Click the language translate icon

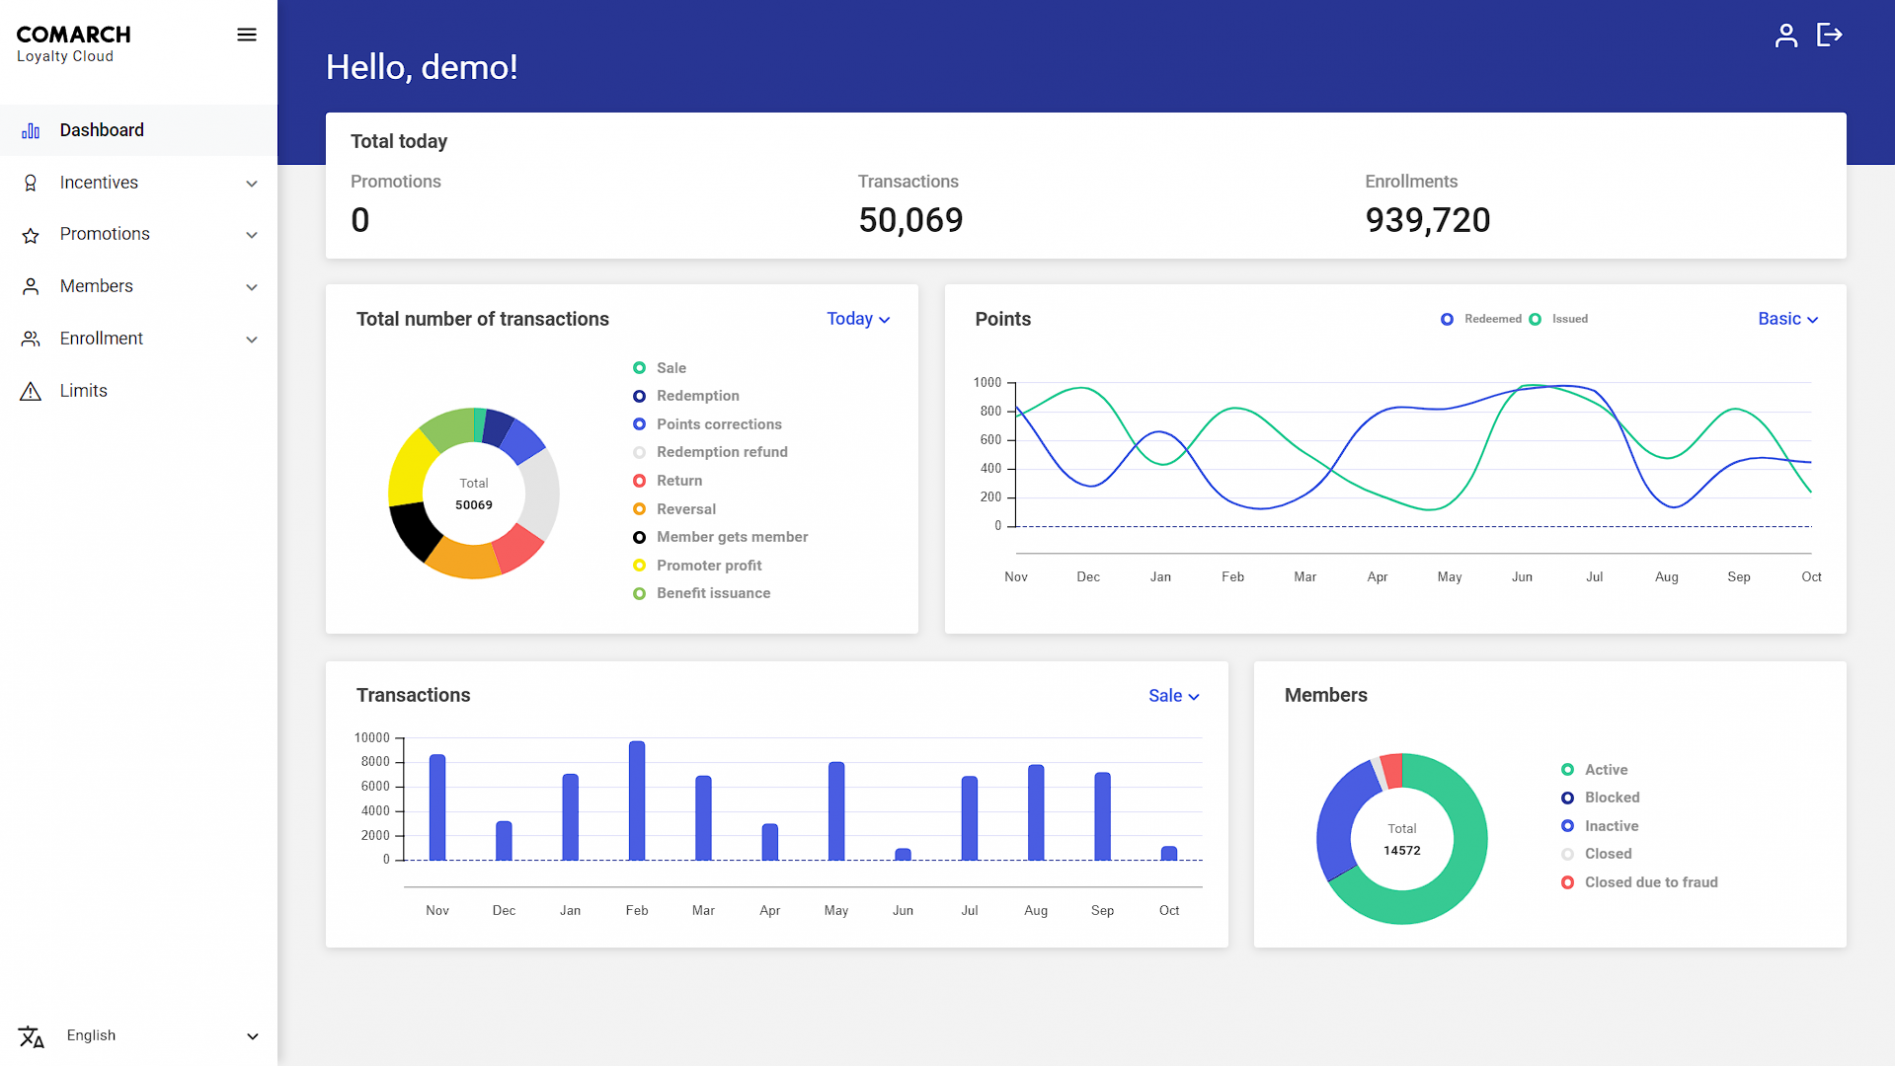pyautogui.click(x=31, y=1036)
